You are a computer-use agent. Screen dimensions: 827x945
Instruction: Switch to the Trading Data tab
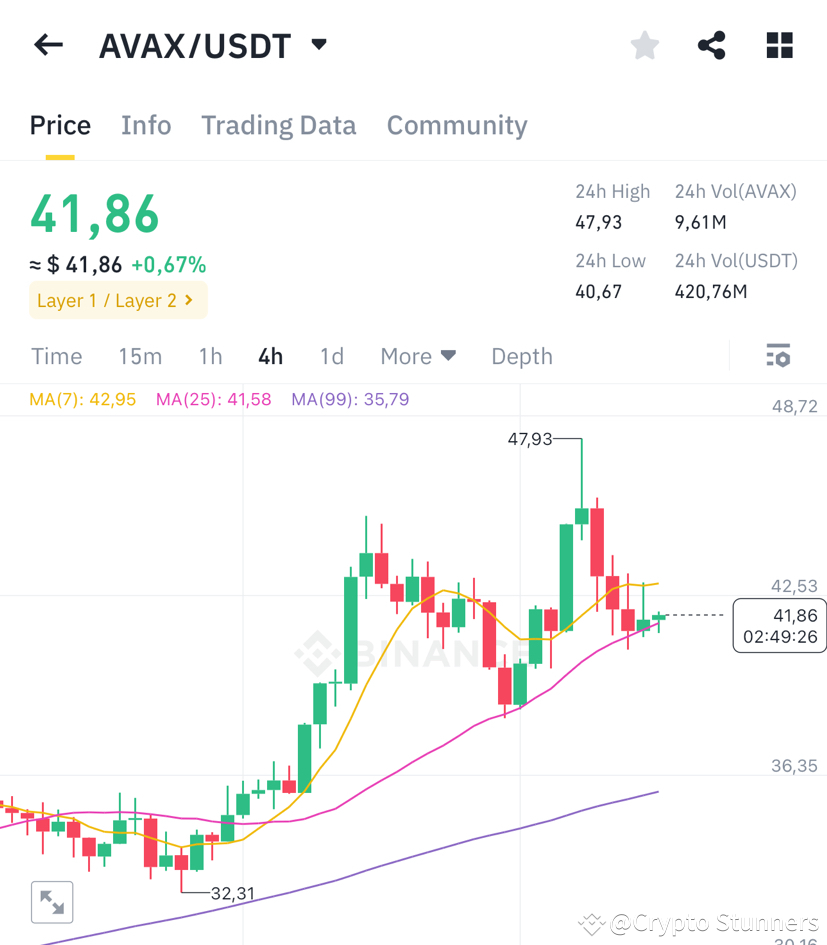(278, 124)
